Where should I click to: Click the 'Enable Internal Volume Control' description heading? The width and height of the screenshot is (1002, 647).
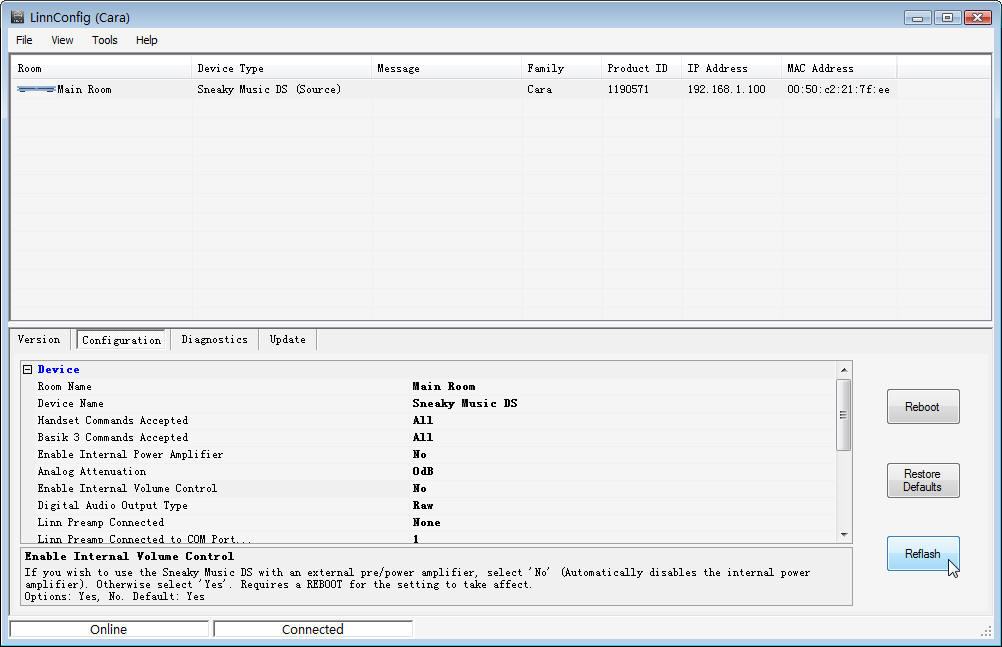point(129,556)
